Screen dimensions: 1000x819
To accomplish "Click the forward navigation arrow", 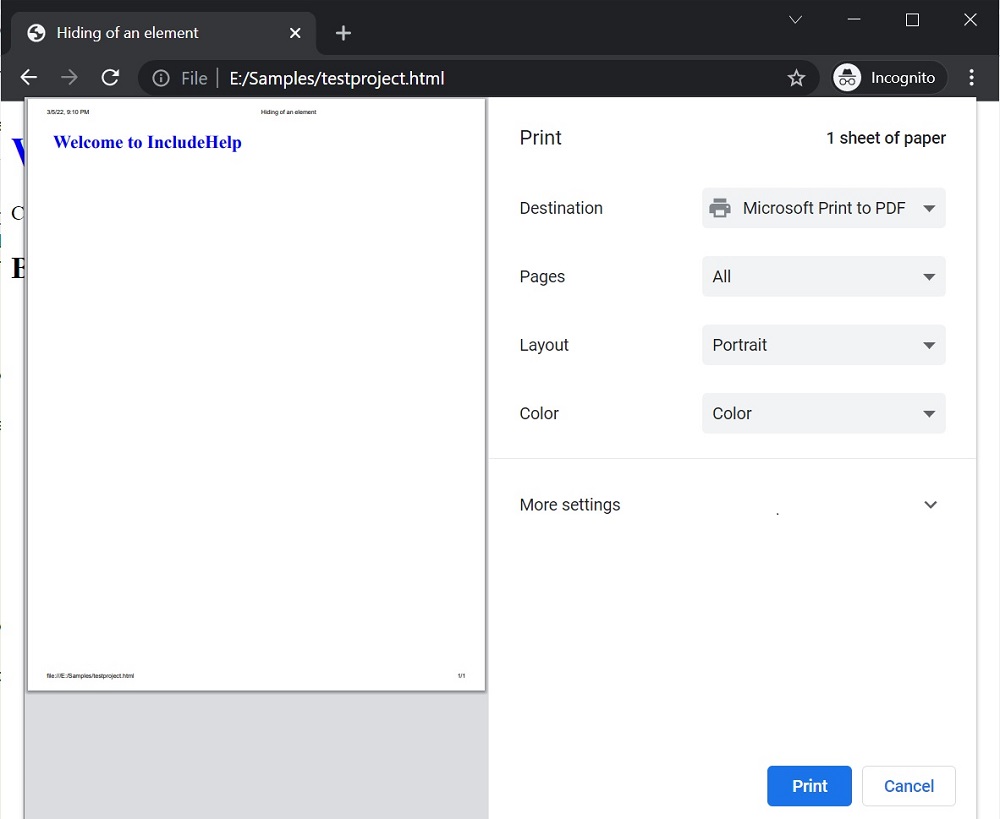I will coord(68,77).
